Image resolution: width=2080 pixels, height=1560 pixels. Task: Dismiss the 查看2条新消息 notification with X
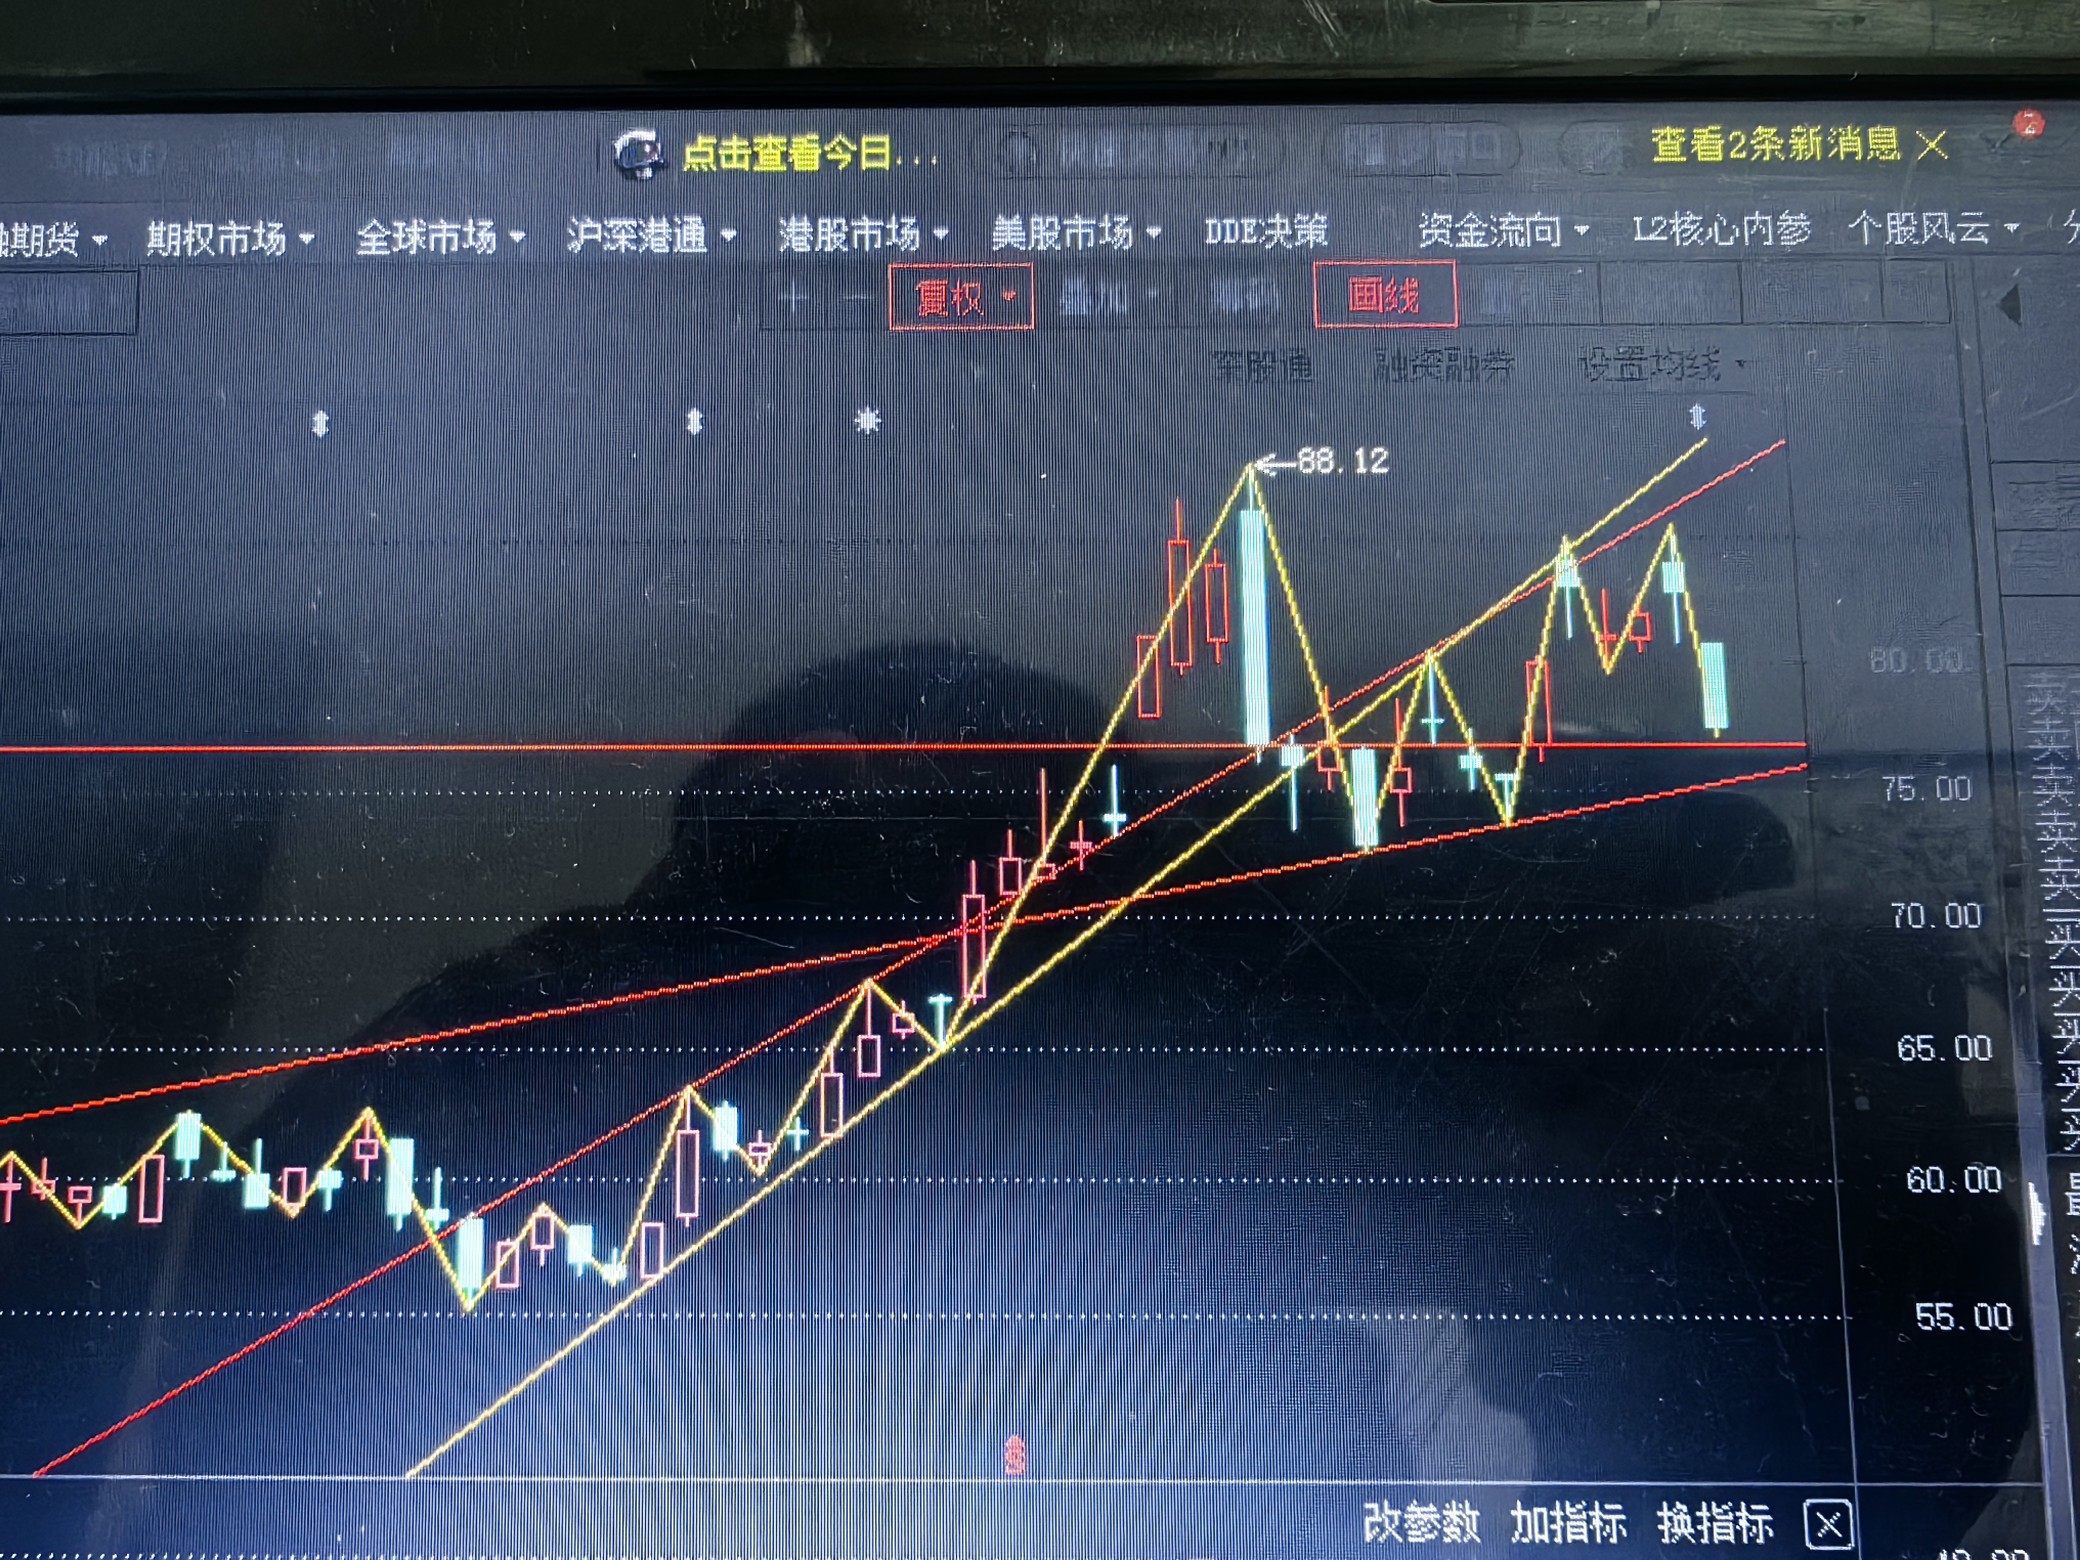click(1932, 147)
